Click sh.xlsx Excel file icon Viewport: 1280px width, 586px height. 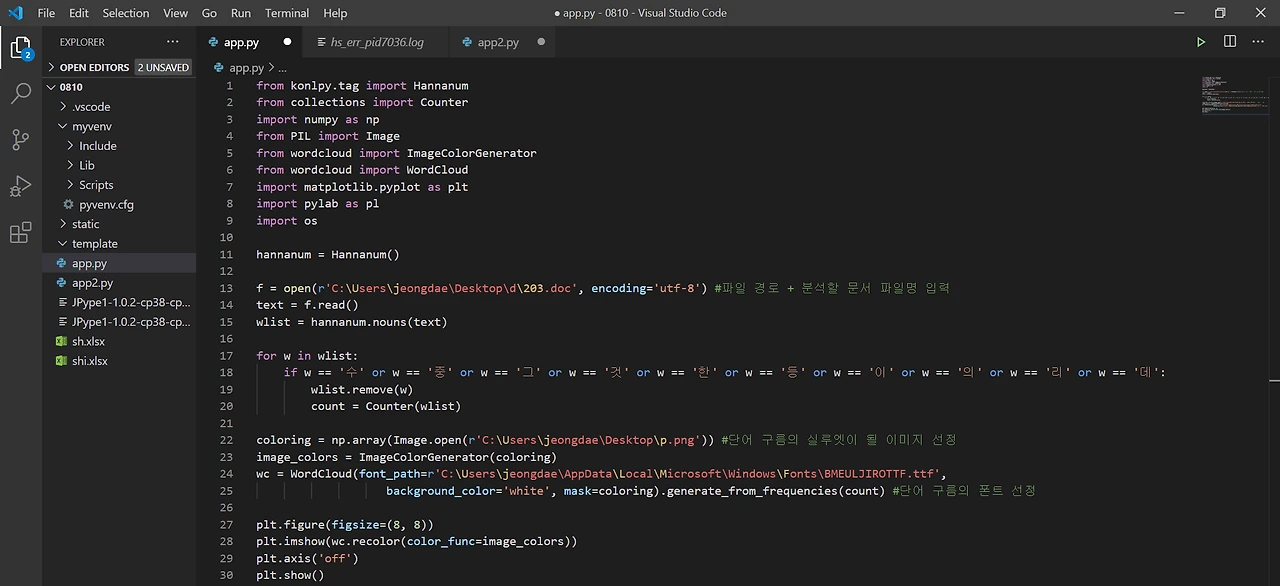pyautogui.click(x=62, y=341)
